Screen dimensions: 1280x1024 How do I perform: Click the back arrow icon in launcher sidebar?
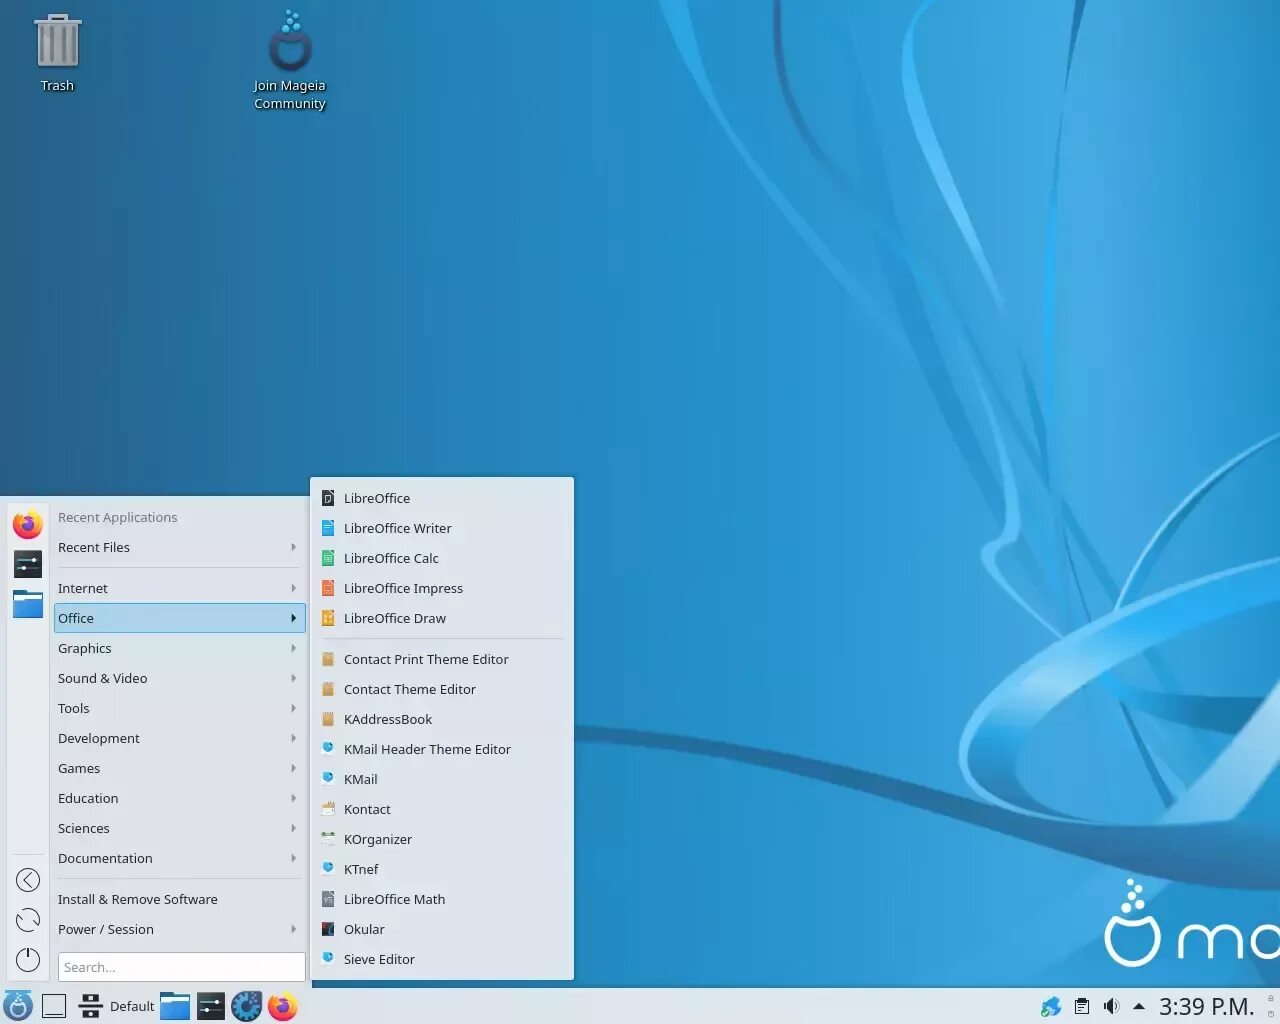click(x=28, y=880)
